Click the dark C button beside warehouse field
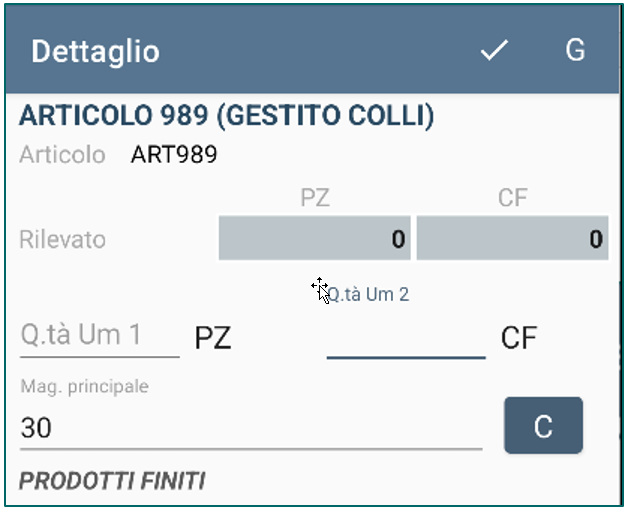Image resolution: width=632 pixels, height=513 pixels. point(543,426)
